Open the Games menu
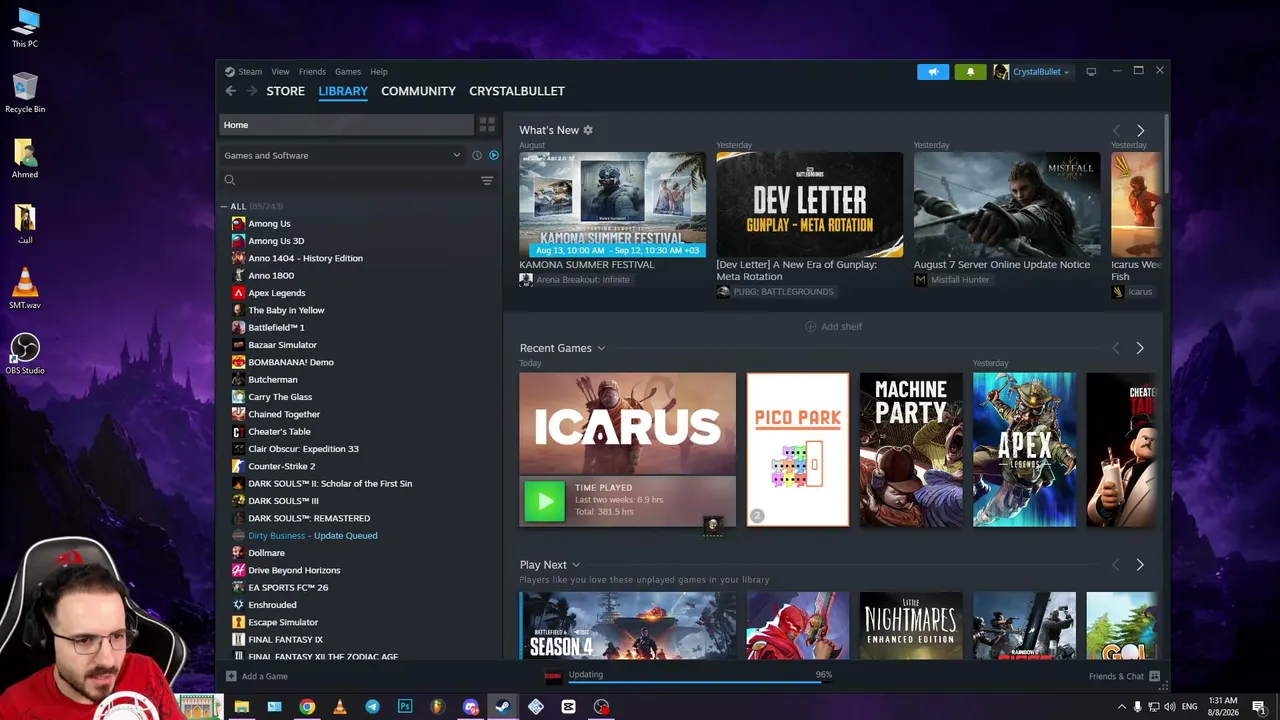 [x=348, y=72]
